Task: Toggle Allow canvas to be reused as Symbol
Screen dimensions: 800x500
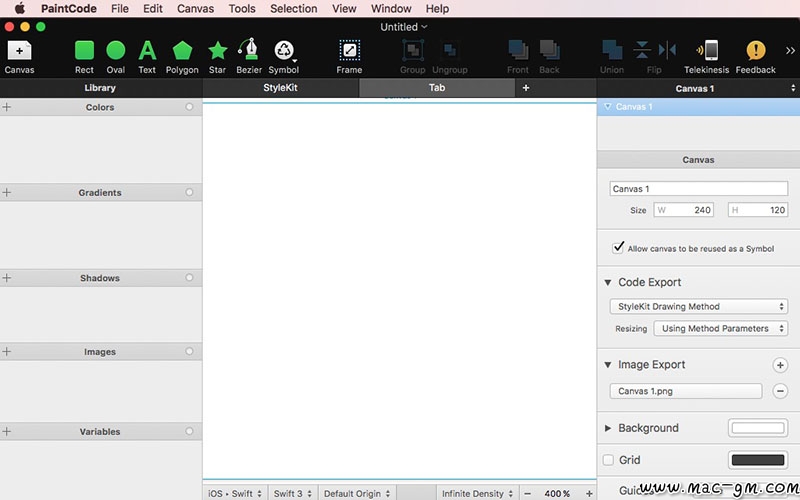Action: (x=618, y=247)
